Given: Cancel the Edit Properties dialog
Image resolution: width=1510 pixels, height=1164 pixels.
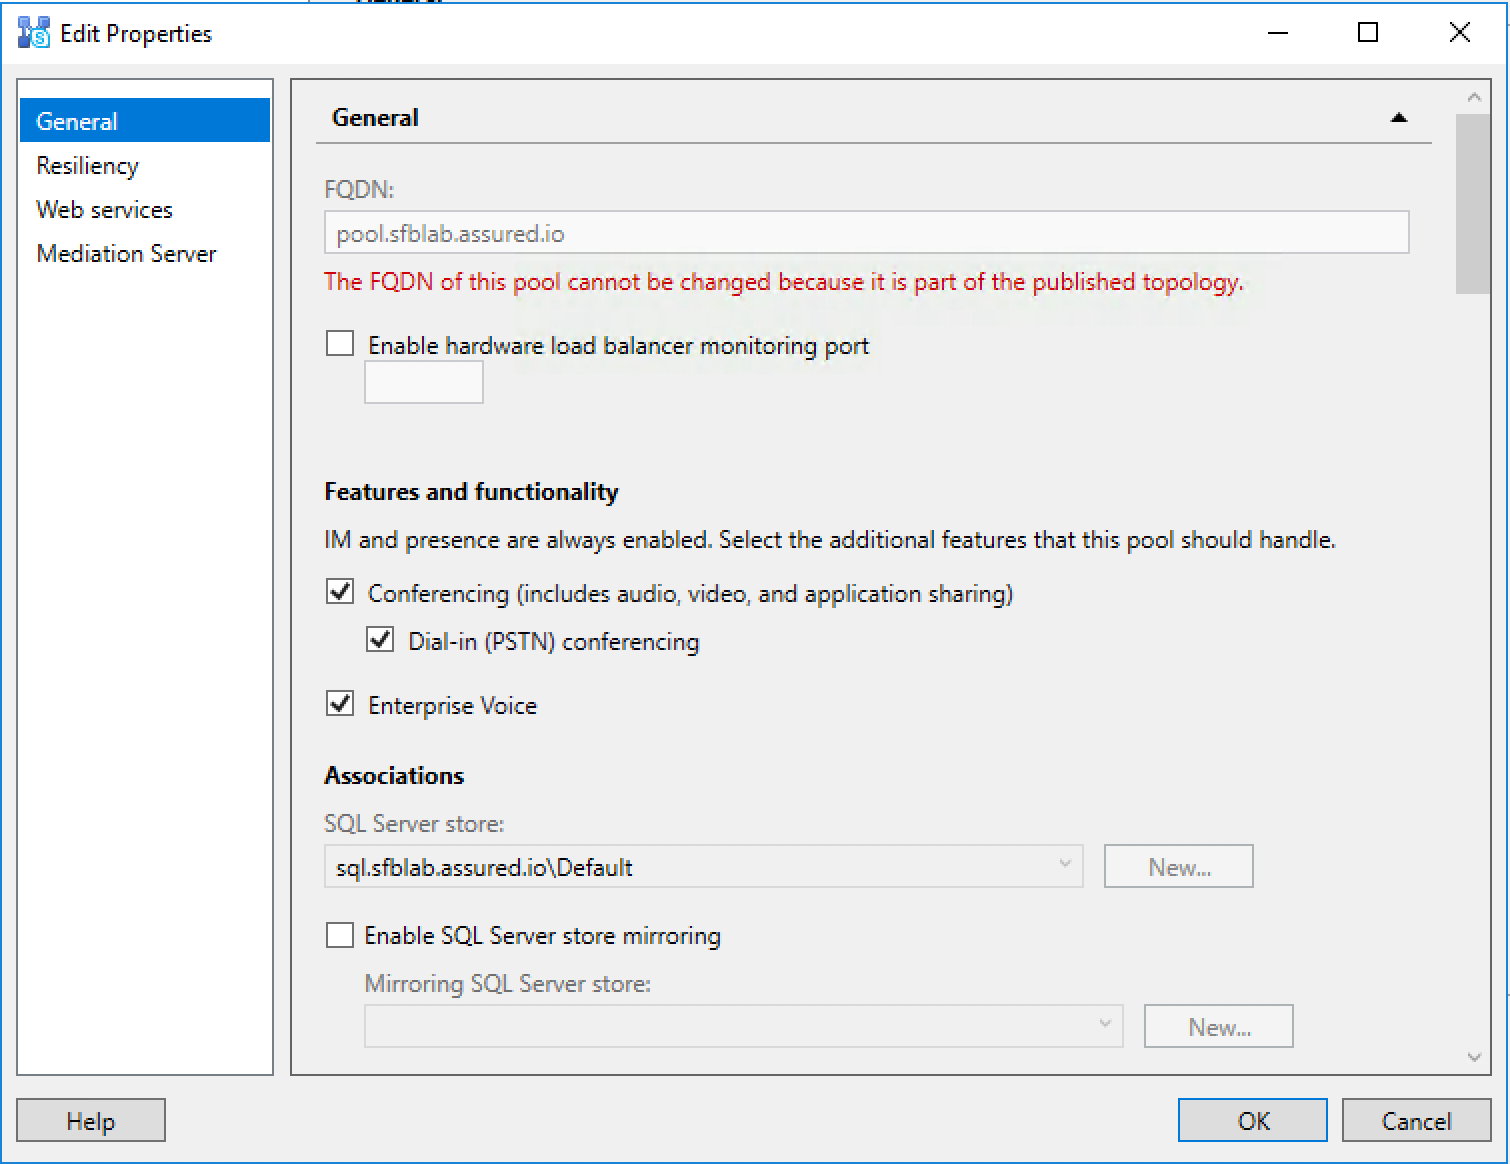Looking at the screenshot, I should point(1416,1120).
